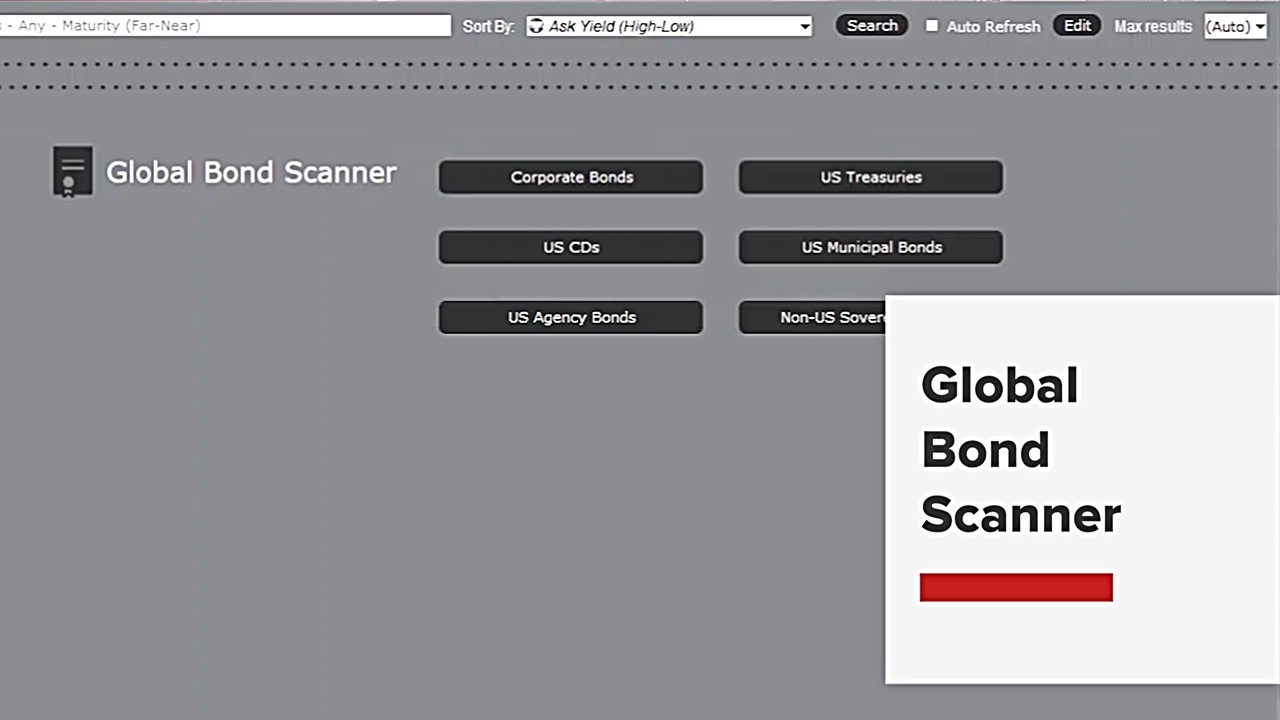Click the Auto Refresh label text

point(993,27)
